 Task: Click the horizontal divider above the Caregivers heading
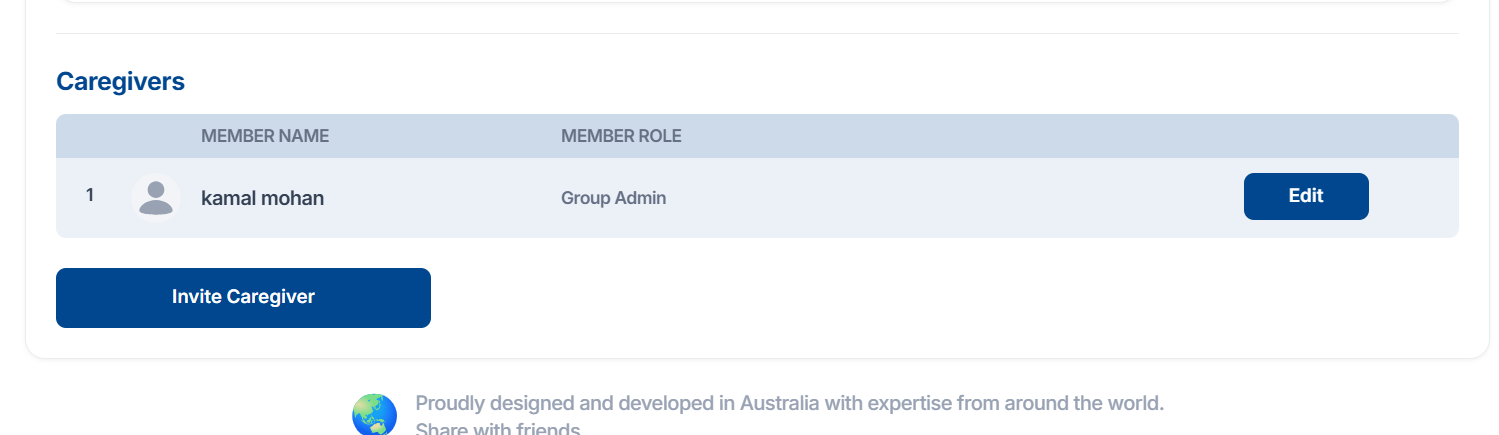click(757, 34)
